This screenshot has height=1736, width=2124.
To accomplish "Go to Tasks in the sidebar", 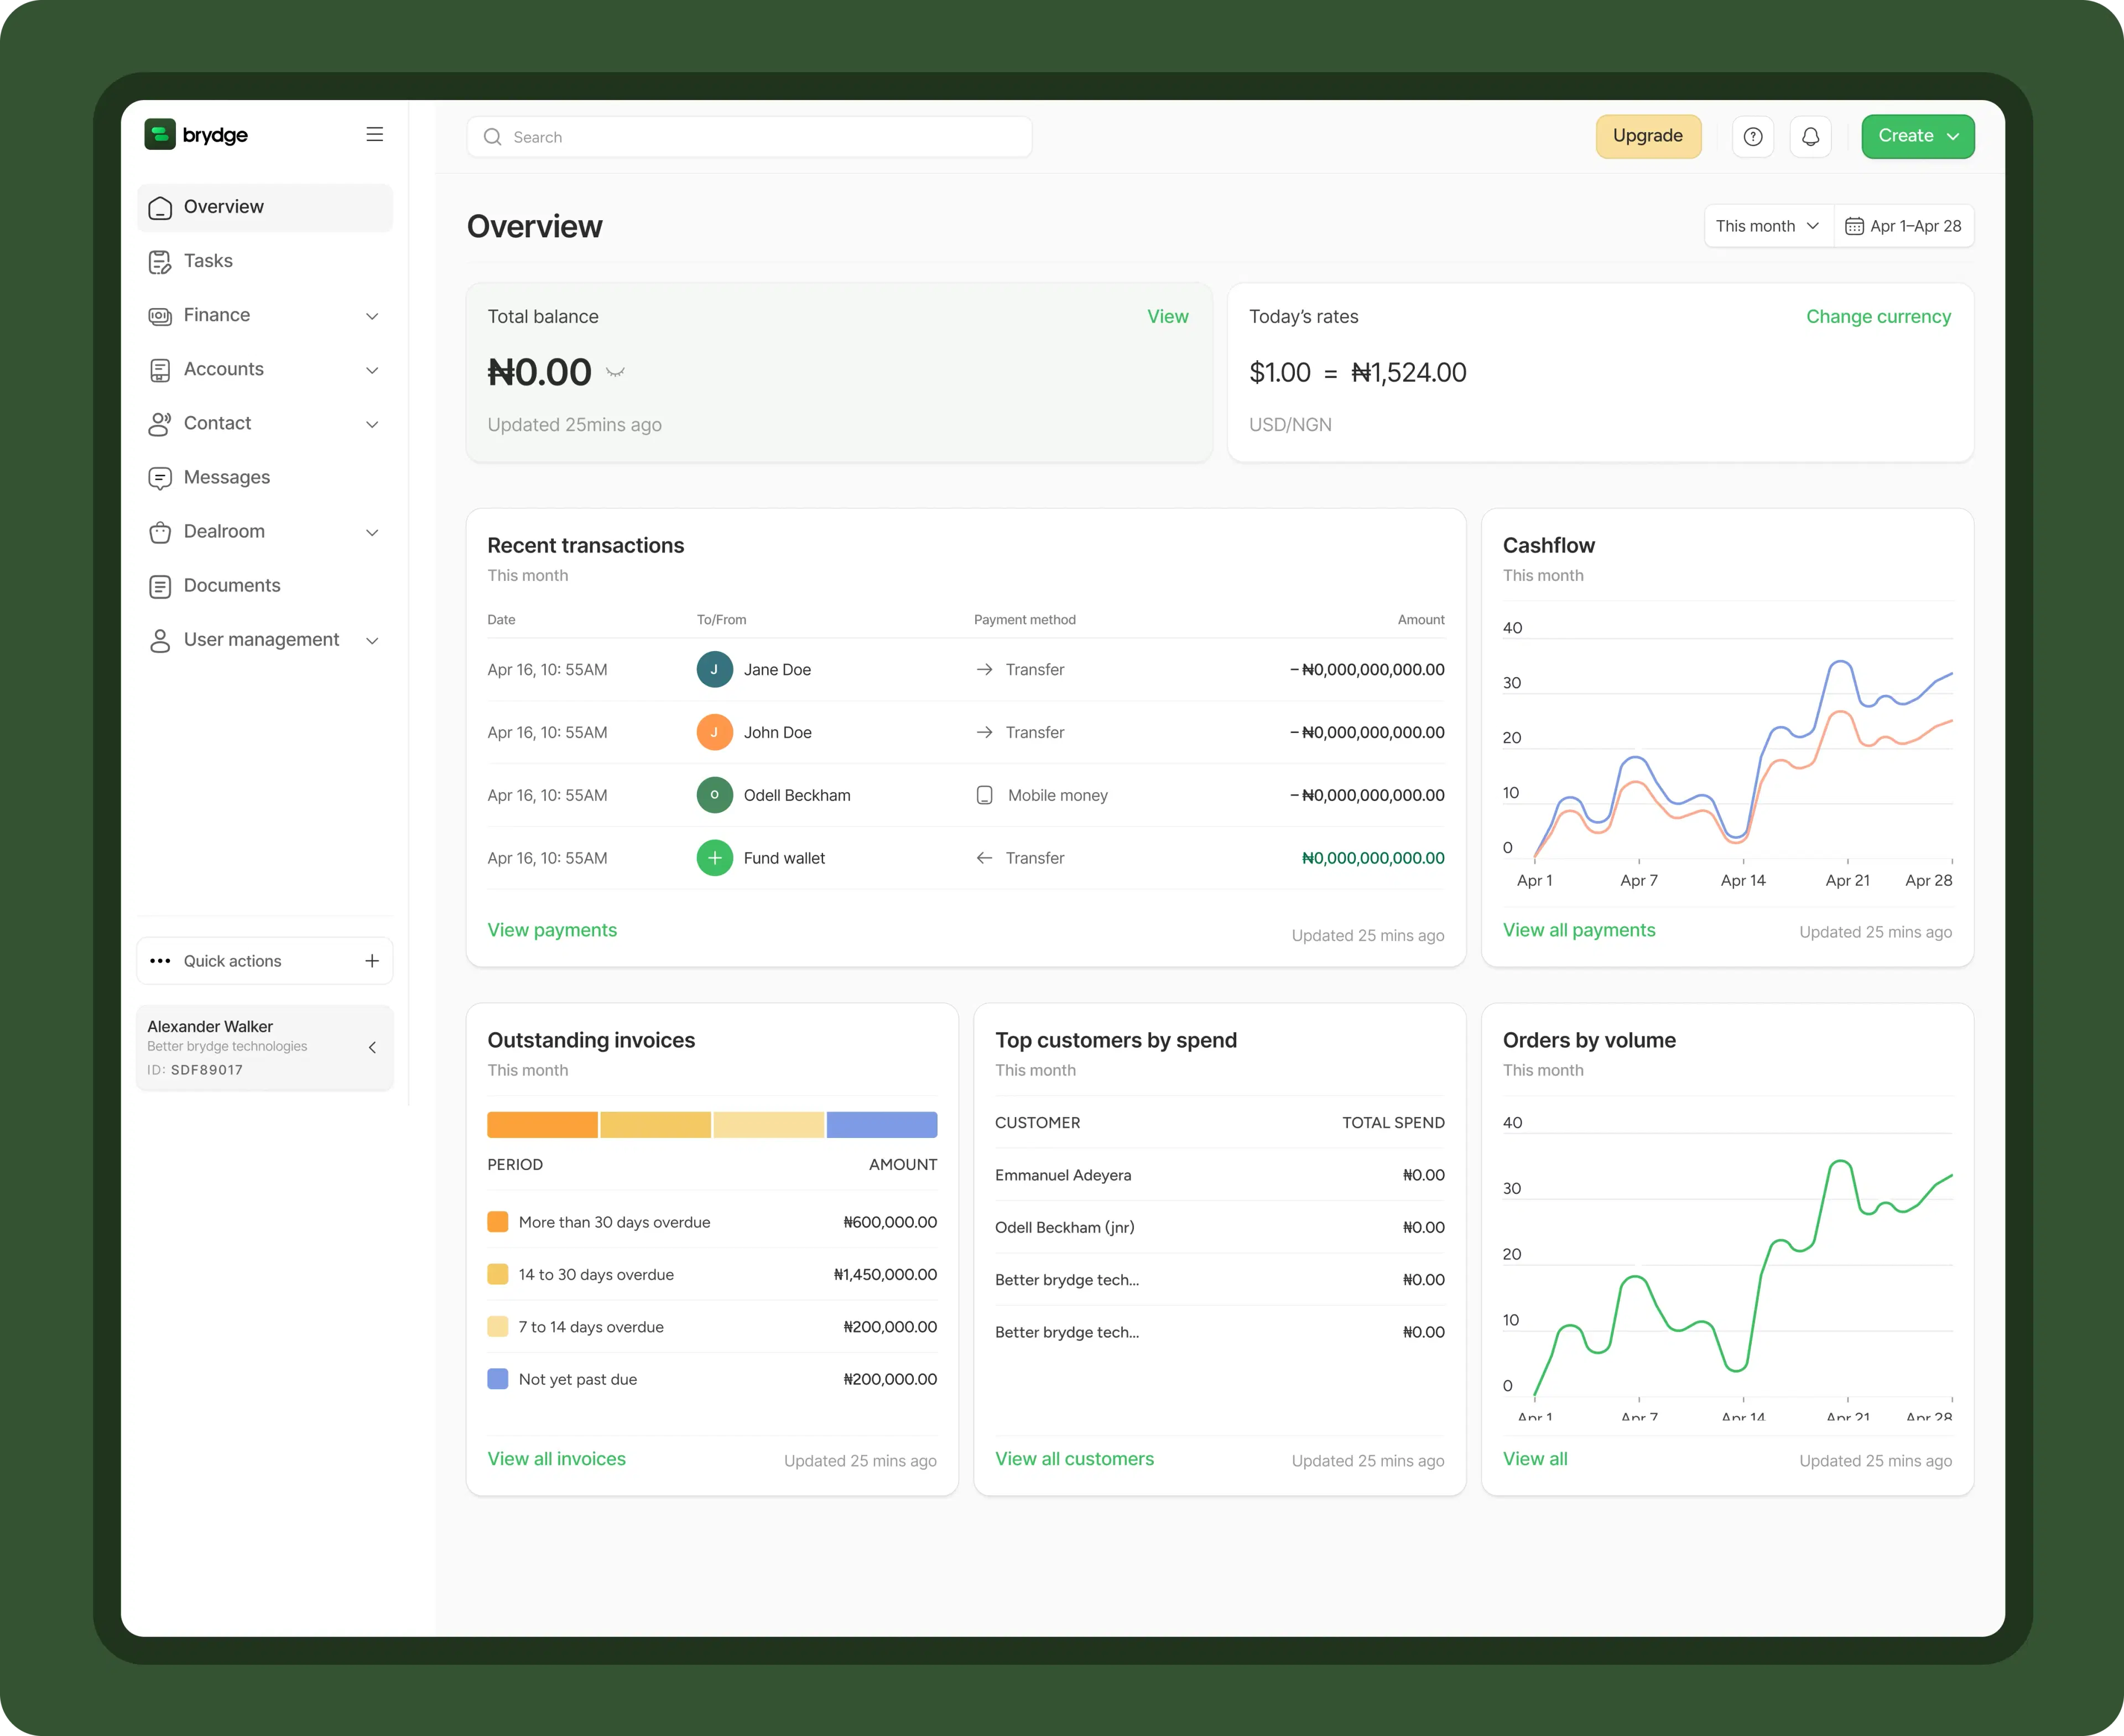I will pyautogui.click(x=208, y=261).
